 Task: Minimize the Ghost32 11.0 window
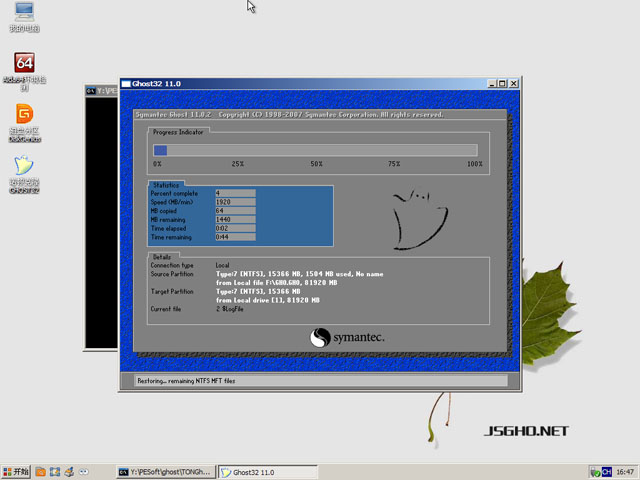(x=490, y=84)
